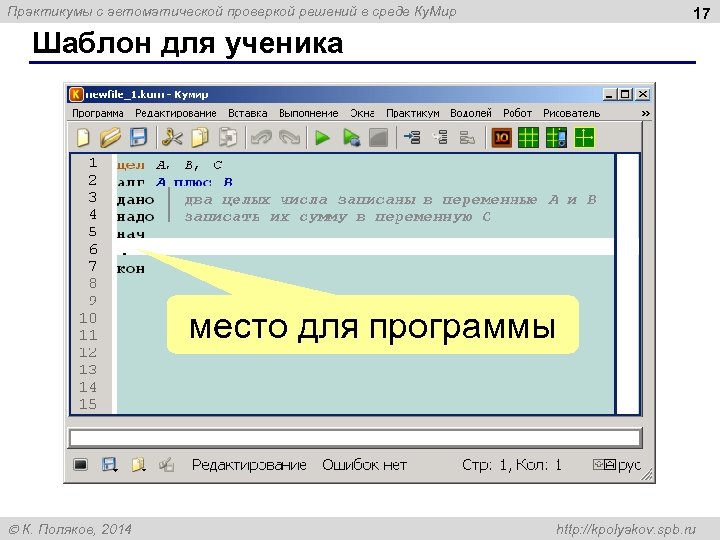
Task: Show the Рисователь green crosshair icon
Action: [584, 138]
